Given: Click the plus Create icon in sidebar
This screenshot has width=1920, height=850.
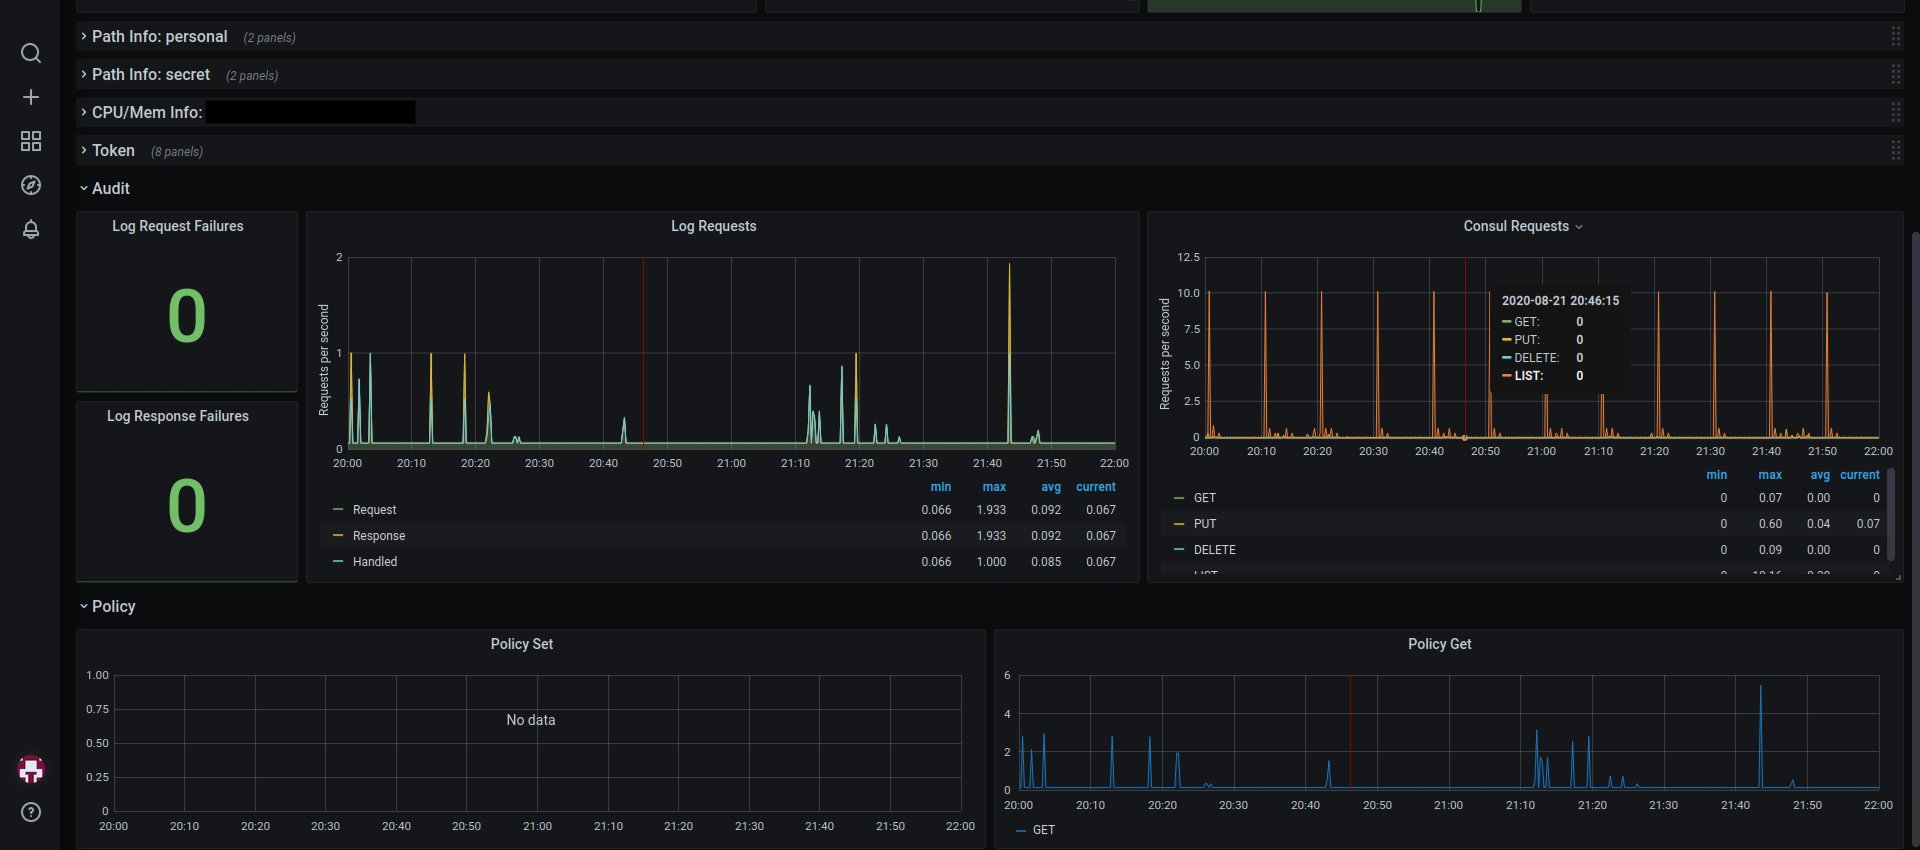Looking at the screenshot, I should (31, 97).
